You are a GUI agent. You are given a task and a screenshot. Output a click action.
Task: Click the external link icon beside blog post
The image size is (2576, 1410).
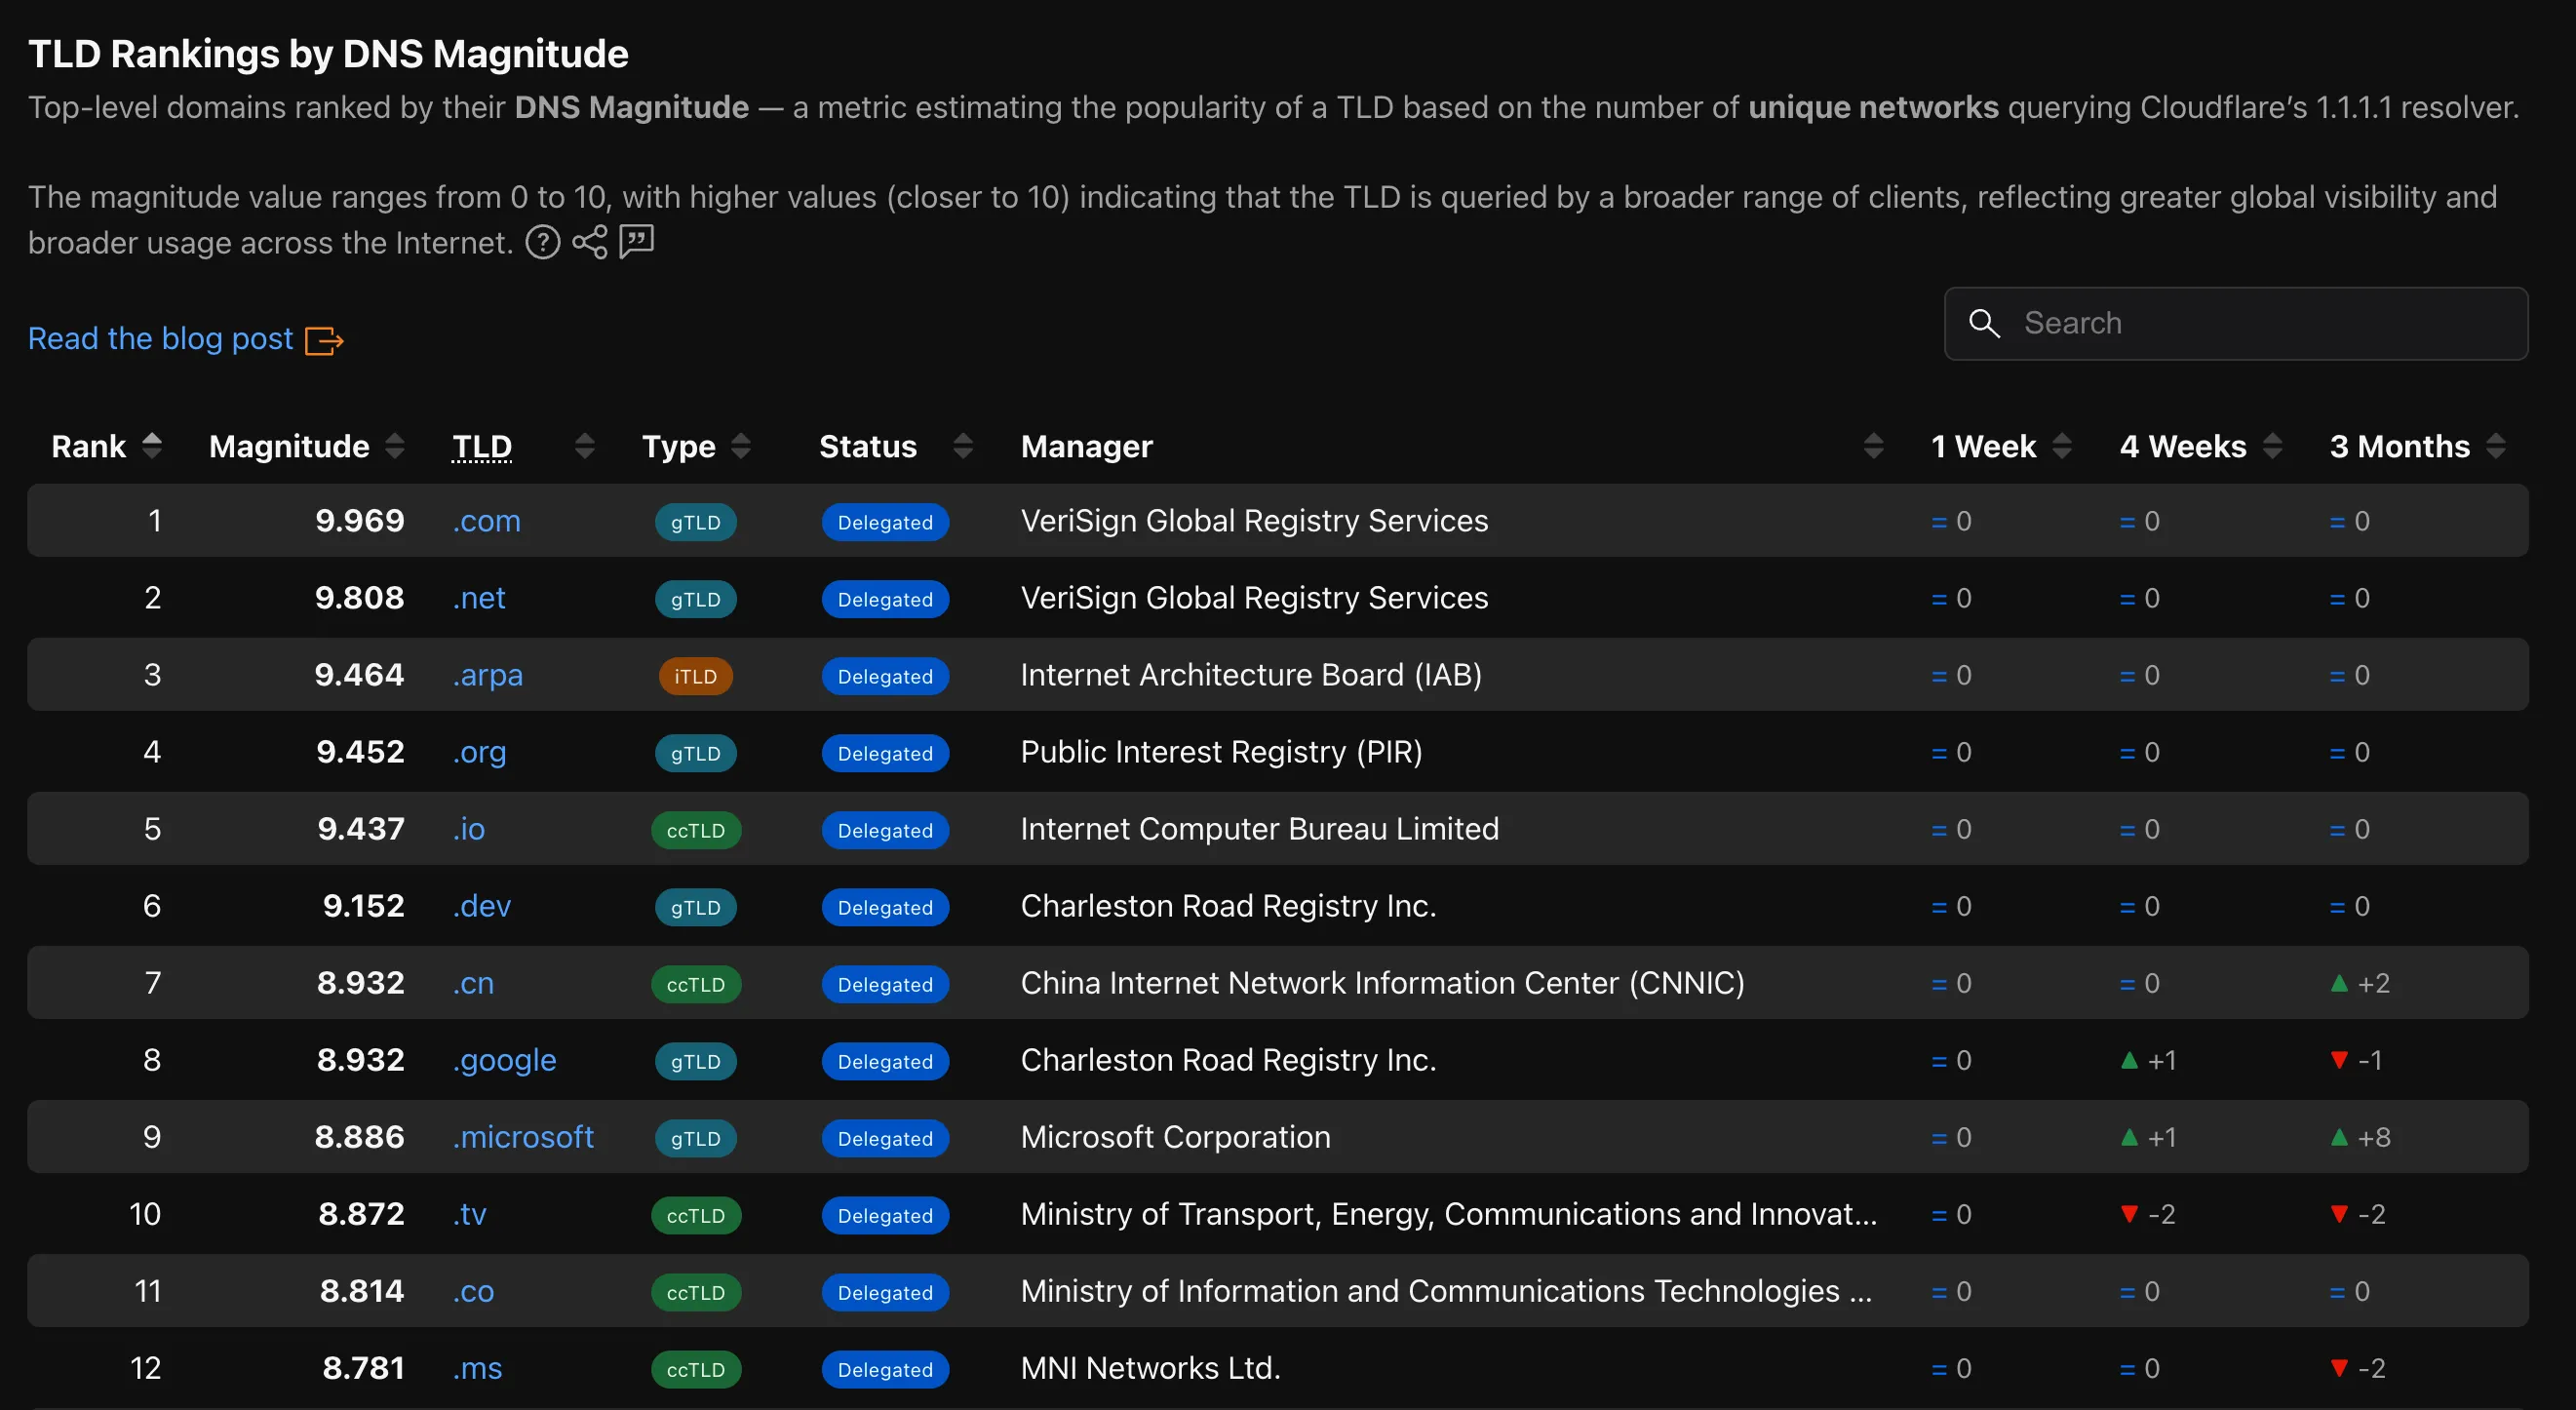coord(324,341)
